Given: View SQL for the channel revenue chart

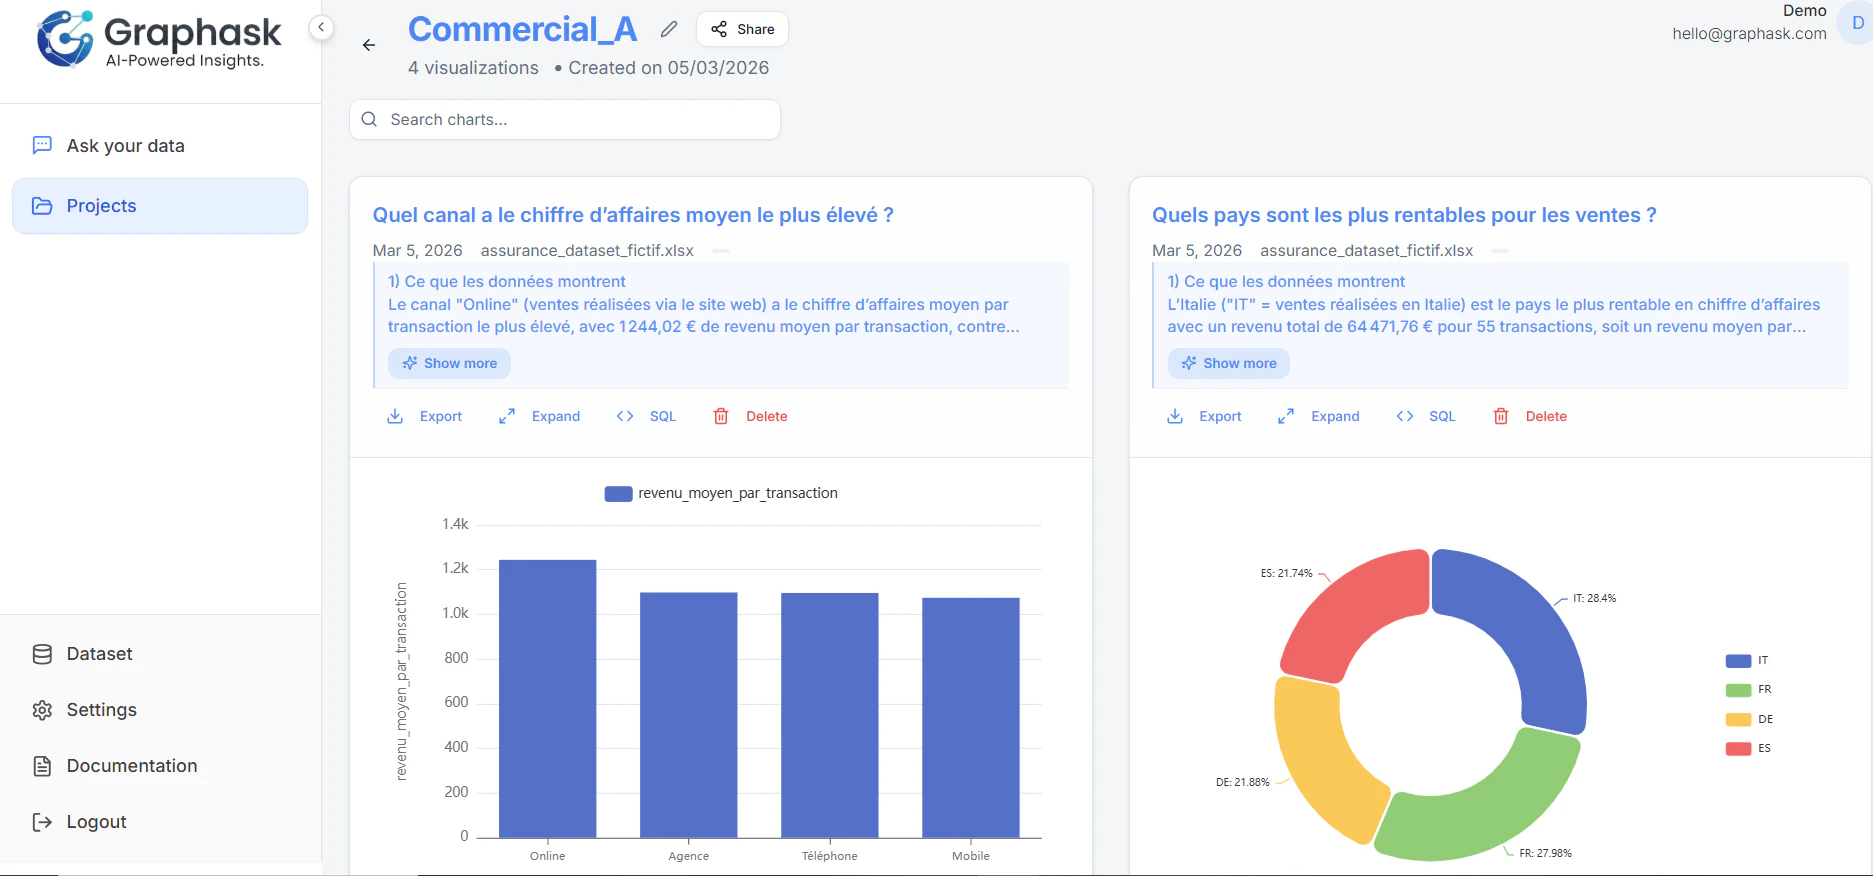Looking at the screenshot, I should pyautogui.click(x=646, y=416).
